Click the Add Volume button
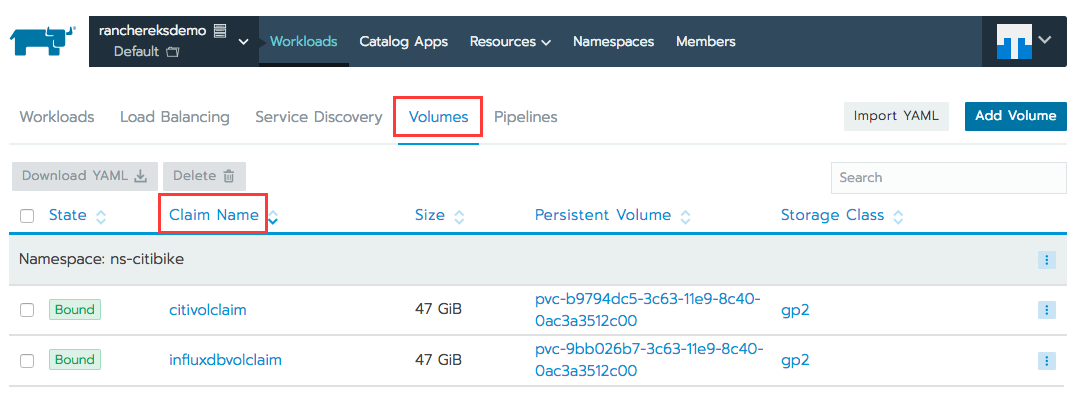 click(x=1016, y=116)
